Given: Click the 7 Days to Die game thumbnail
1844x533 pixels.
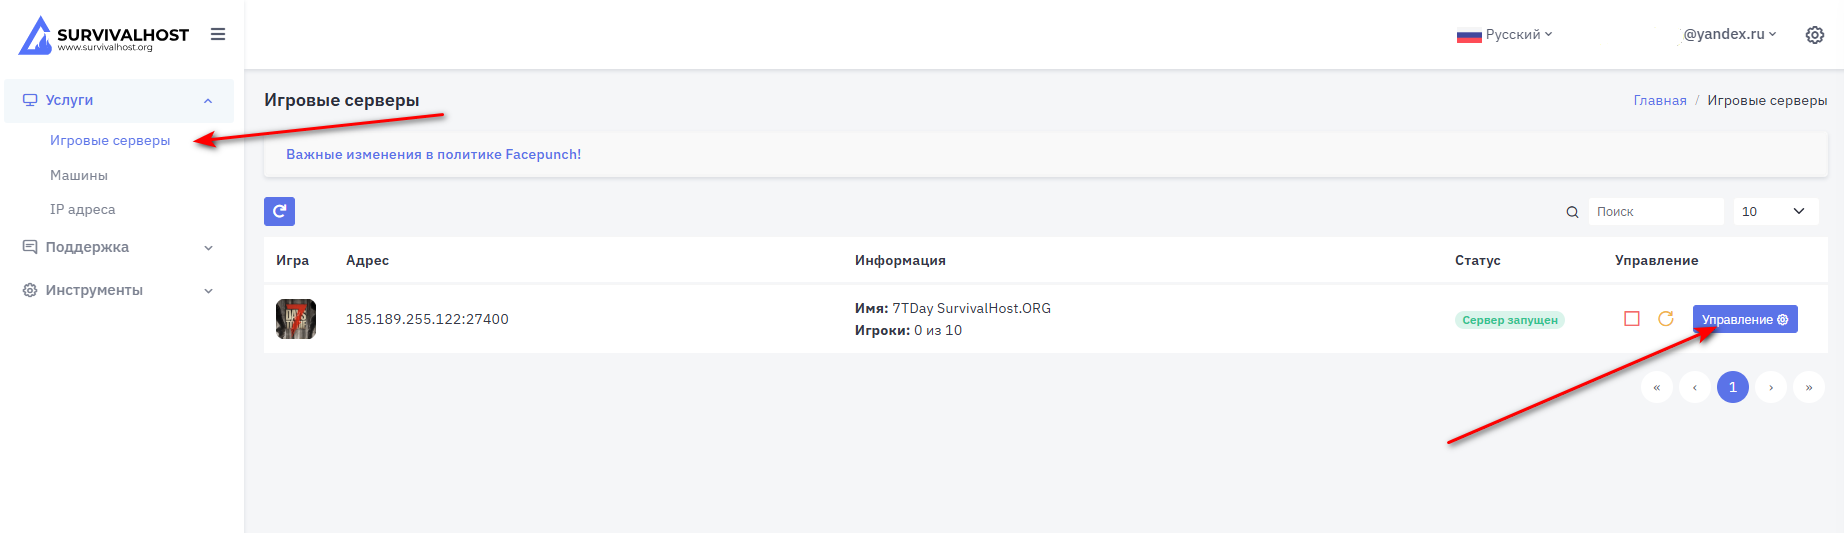Looking at the screenshot, I should pyautogui.click(x=296, y=319).
